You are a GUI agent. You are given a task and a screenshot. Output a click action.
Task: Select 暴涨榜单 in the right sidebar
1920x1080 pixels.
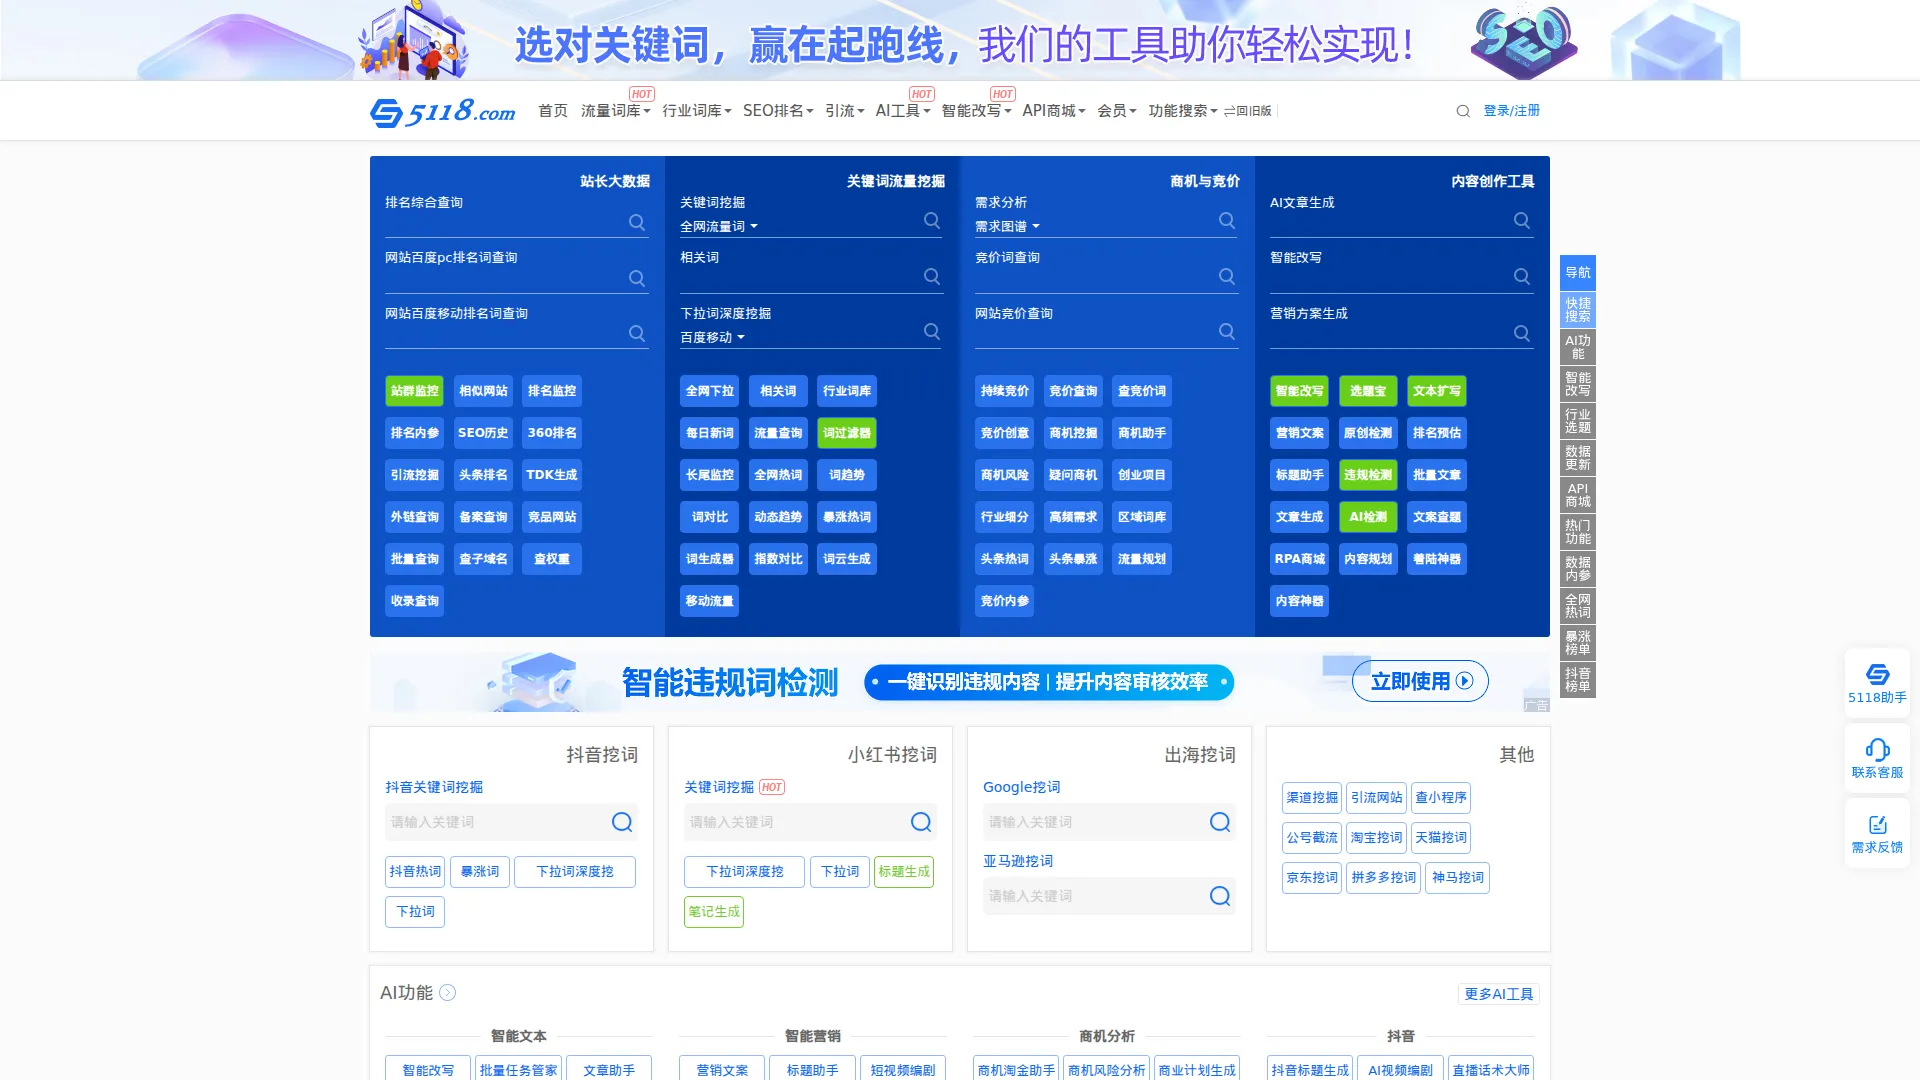click(x=1578, y=643)
